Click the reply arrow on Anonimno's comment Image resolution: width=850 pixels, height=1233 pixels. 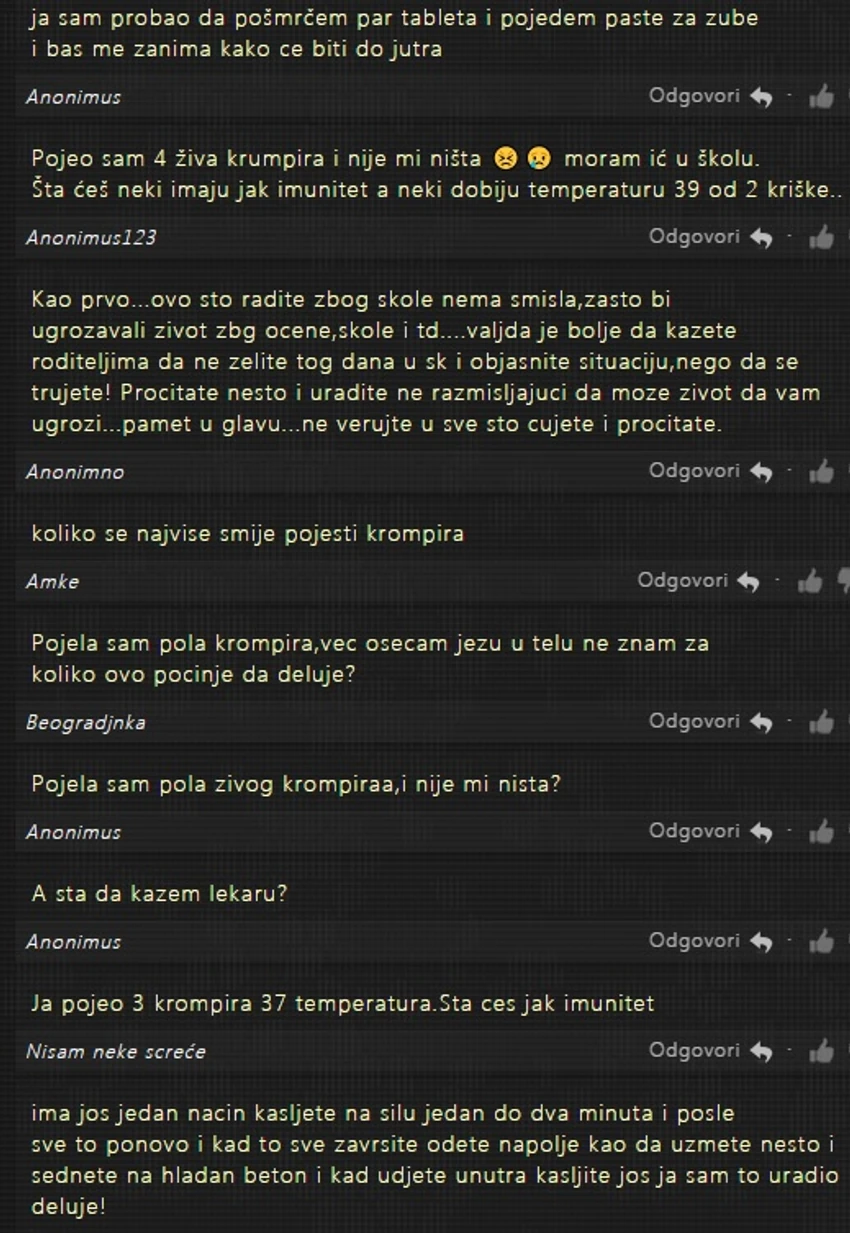[761, 472]
